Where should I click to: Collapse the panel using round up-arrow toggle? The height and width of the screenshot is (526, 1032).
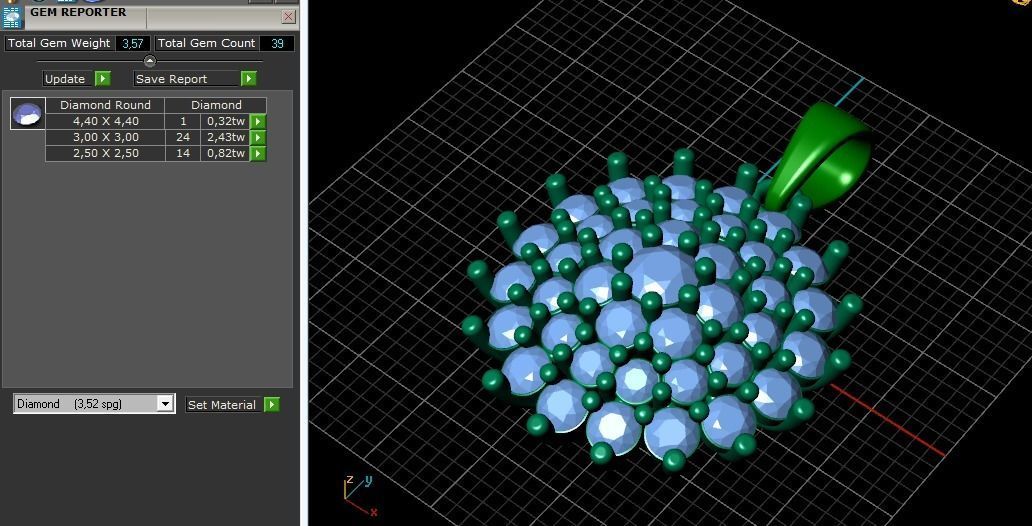coord(149,61)
